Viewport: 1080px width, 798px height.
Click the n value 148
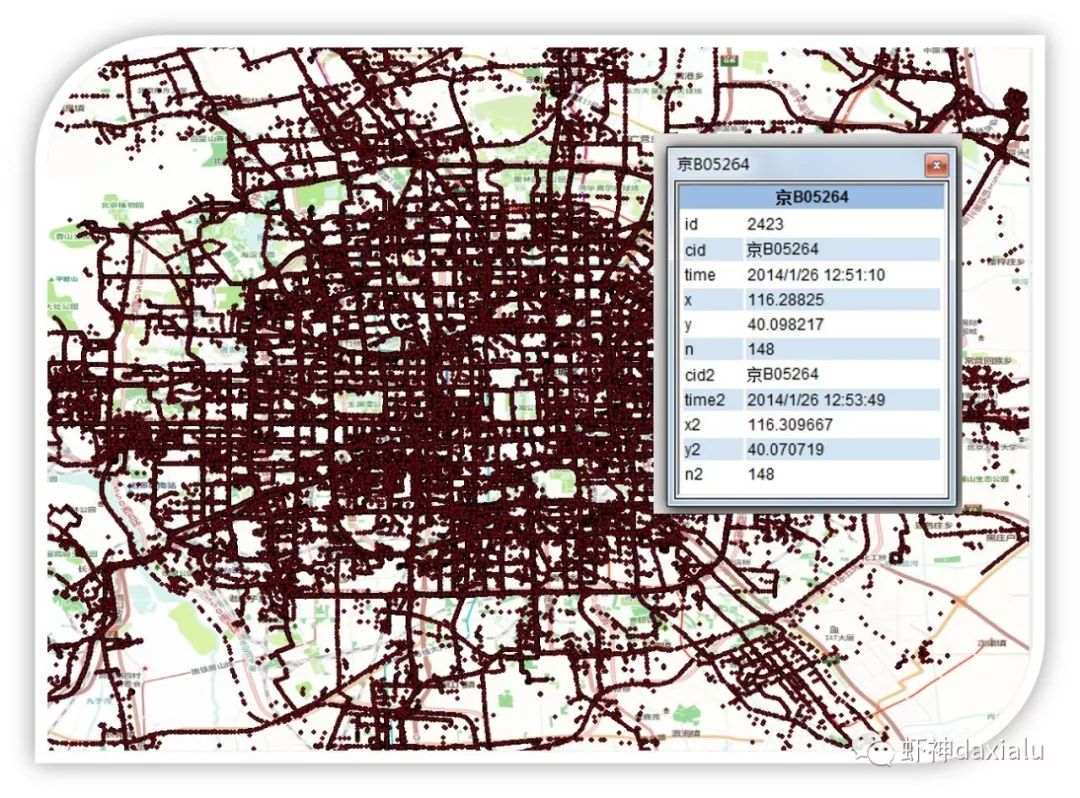point(760,349)
